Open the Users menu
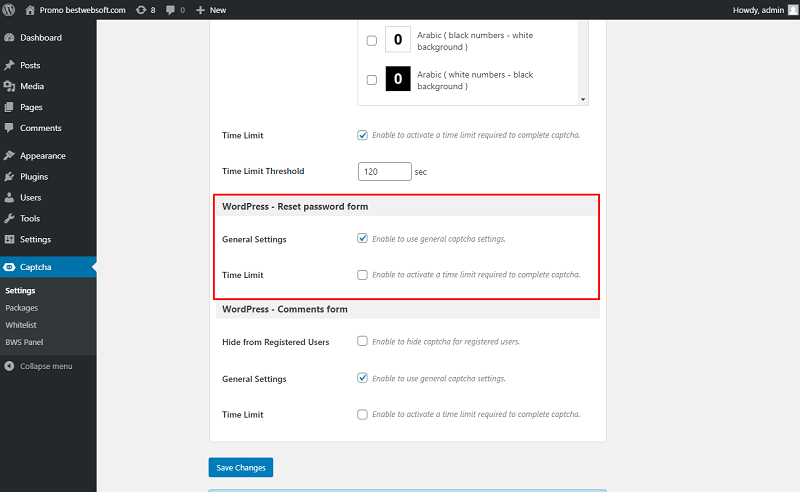This screenshot has width=800, height=492. coord(48,198)
